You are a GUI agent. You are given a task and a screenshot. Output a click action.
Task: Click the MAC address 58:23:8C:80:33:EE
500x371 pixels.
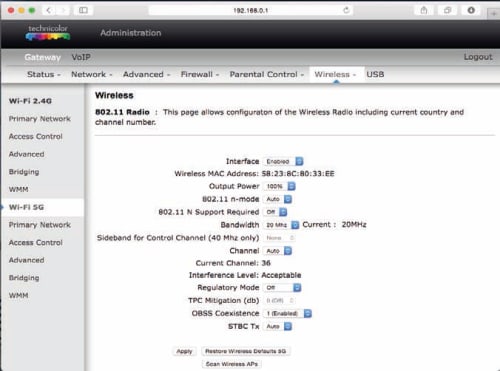pos(298,173)
